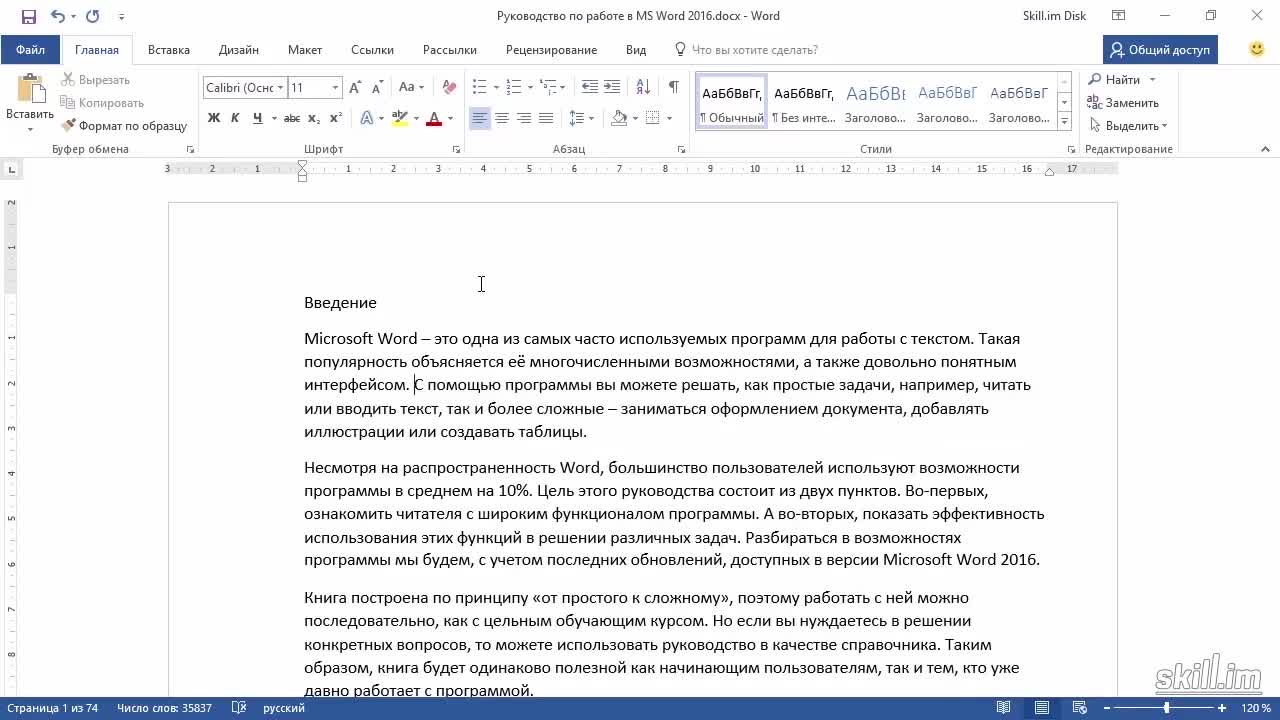Select Format Painter (Формат по образцу)
The height and width of the screenshot is (720, 1280).
point(125,126)
